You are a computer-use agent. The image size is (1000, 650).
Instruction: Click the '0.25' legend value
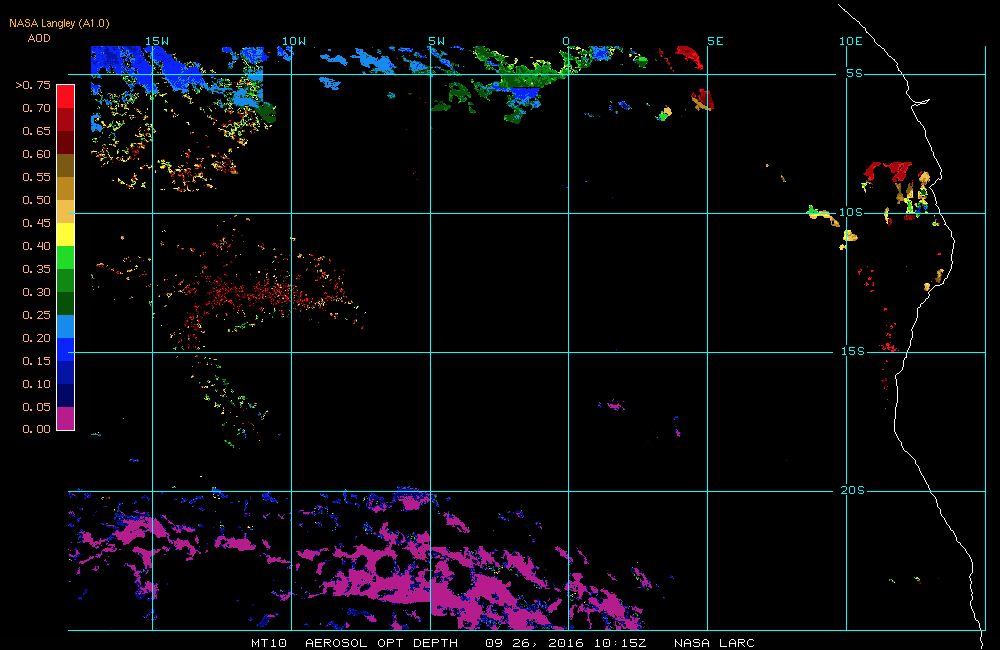click(x=36, y=315)
